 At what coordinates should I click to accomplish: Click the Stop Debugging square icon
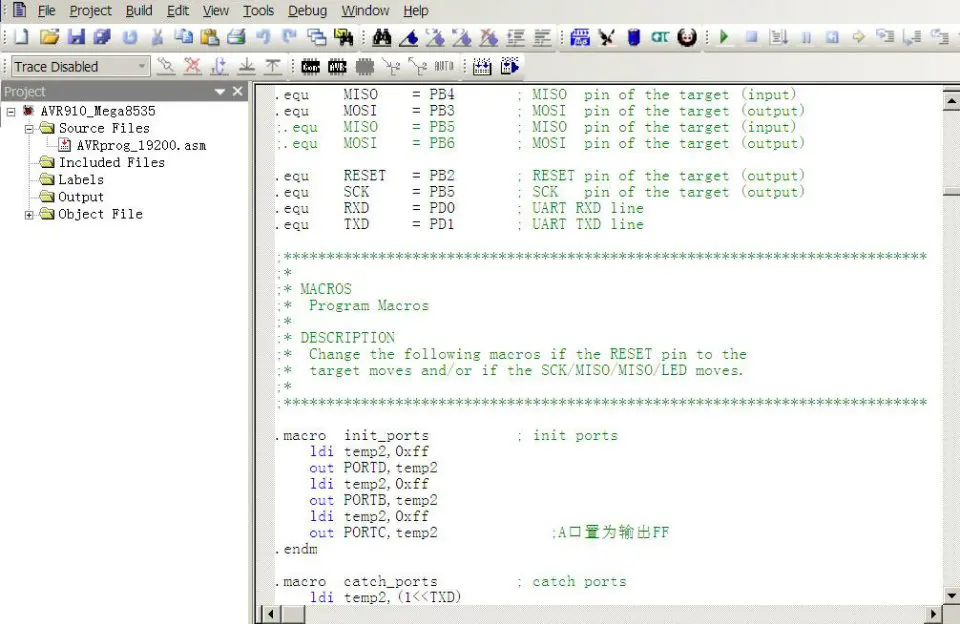click(751, 37)
